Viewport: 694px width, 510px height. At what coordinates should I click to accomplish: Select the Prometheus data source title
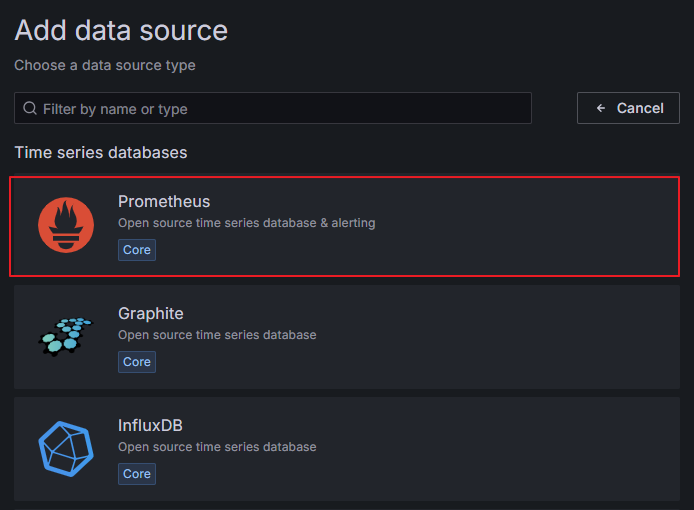(164, 201)
